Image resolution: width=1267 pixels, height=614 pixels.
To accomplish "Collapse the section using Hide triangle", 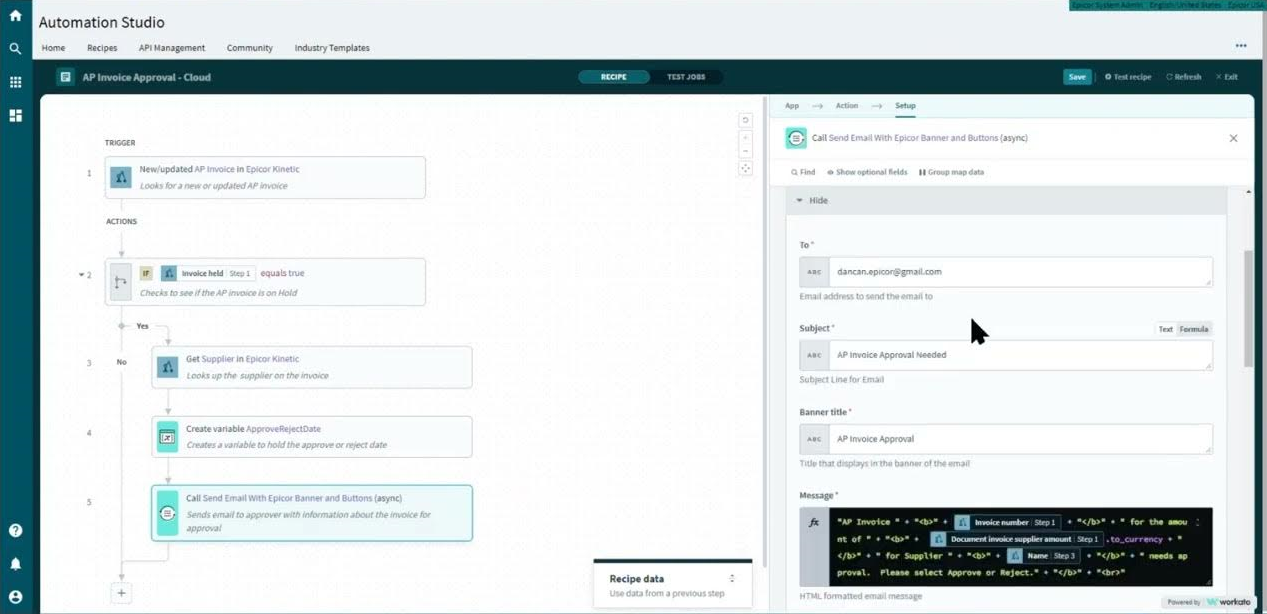I will point(800,201).
